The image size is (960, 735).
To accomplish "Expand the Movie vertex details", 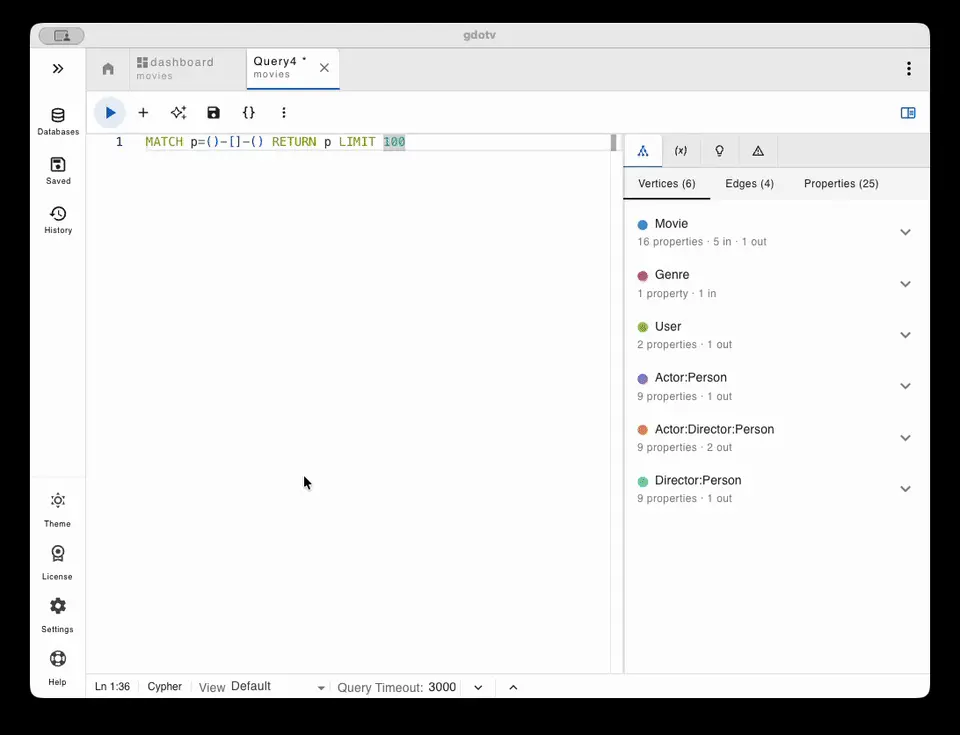I will 905,232.
